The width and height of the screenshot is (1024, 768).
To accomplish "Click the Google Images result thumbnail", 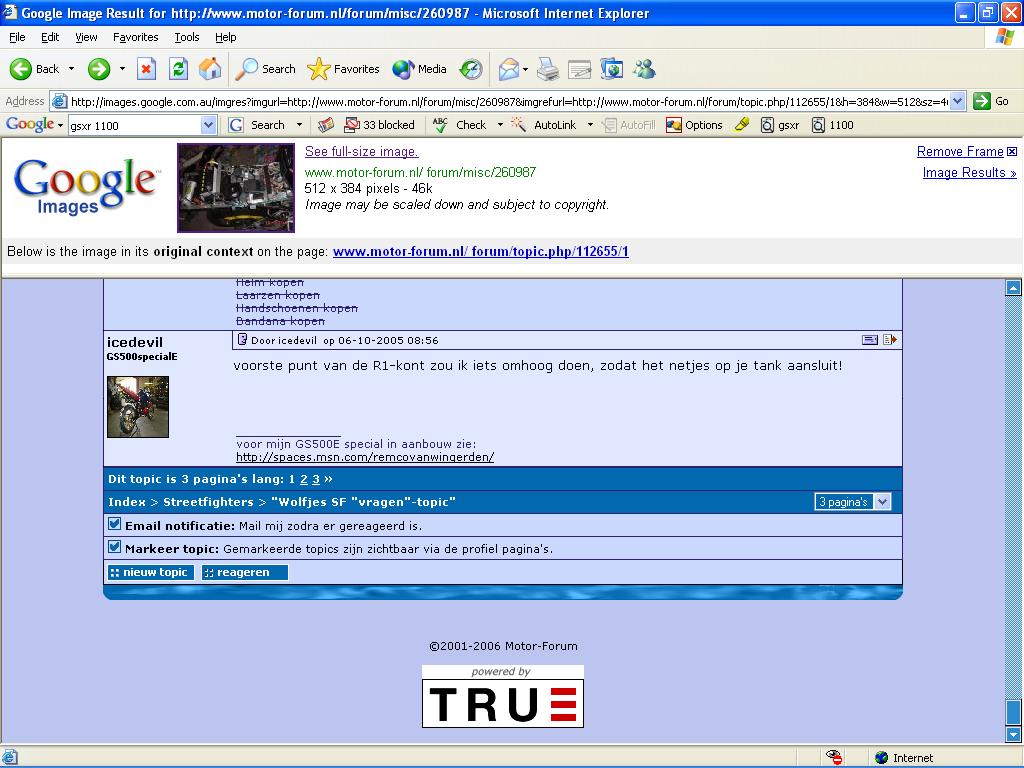I will 236,187.
